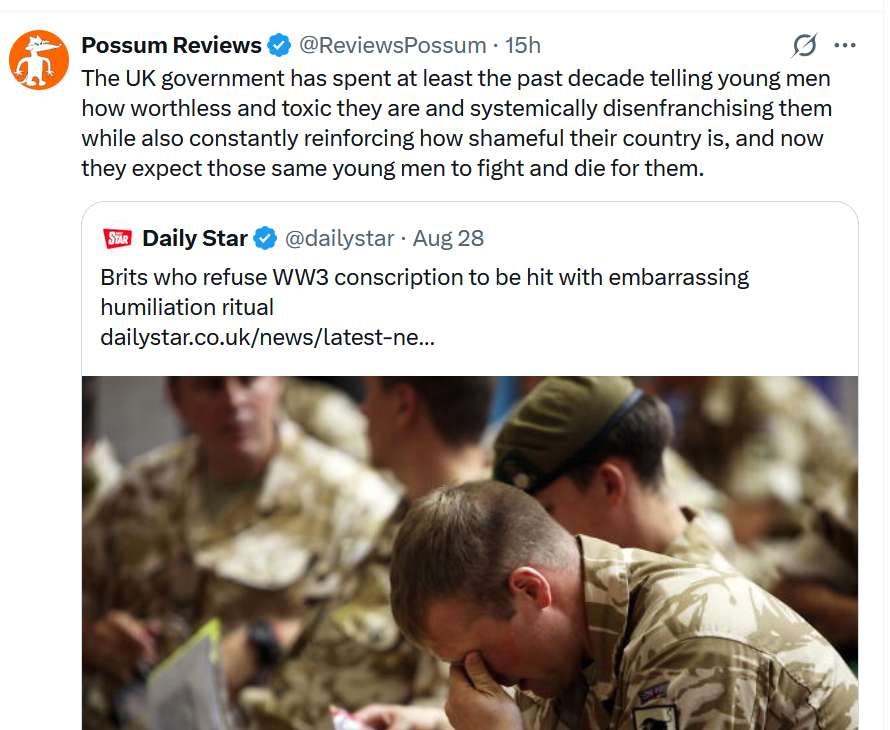The height and width of the screenshot is (730, 890).
Task: Click the UK government post body text
Action: coord(456,123)
